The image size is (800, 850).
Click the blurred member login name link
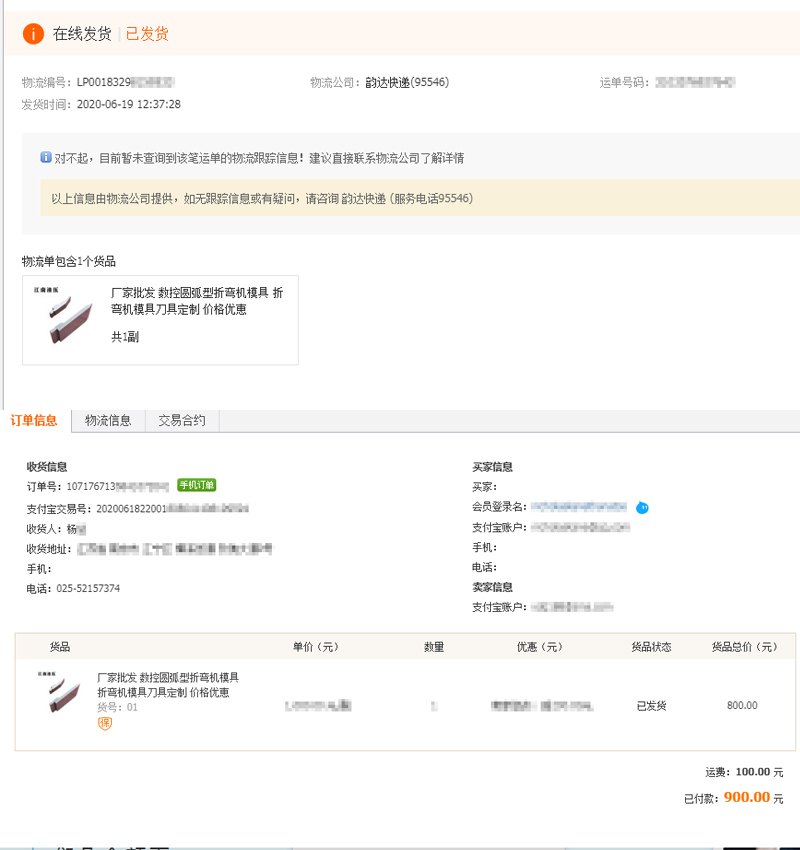click(578, 507)
